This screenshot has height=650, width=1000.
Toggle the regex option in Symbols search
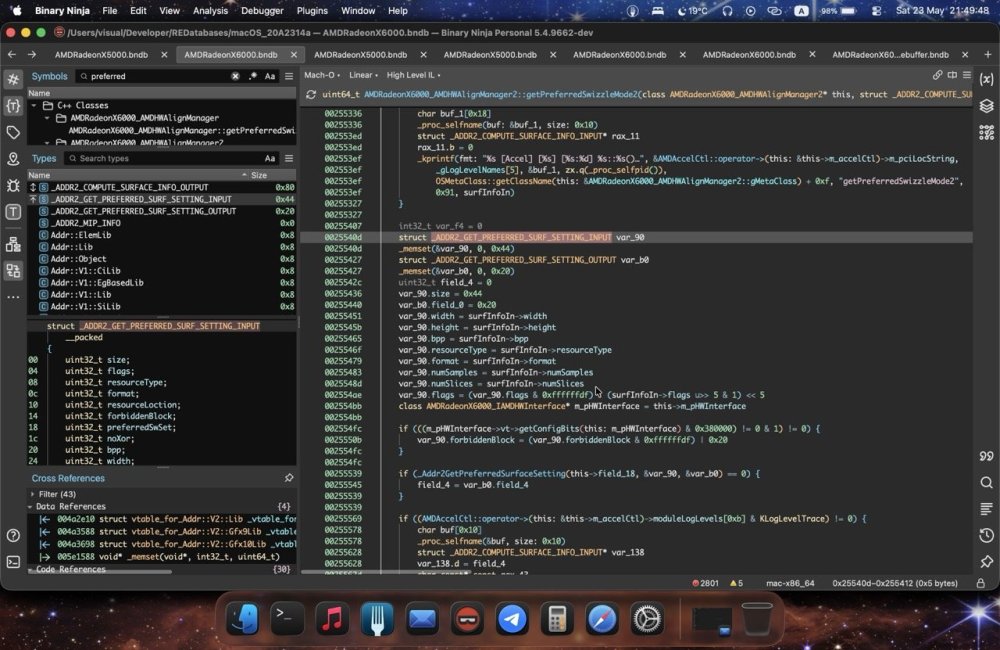pyautogui.click(x=253, y=76)
